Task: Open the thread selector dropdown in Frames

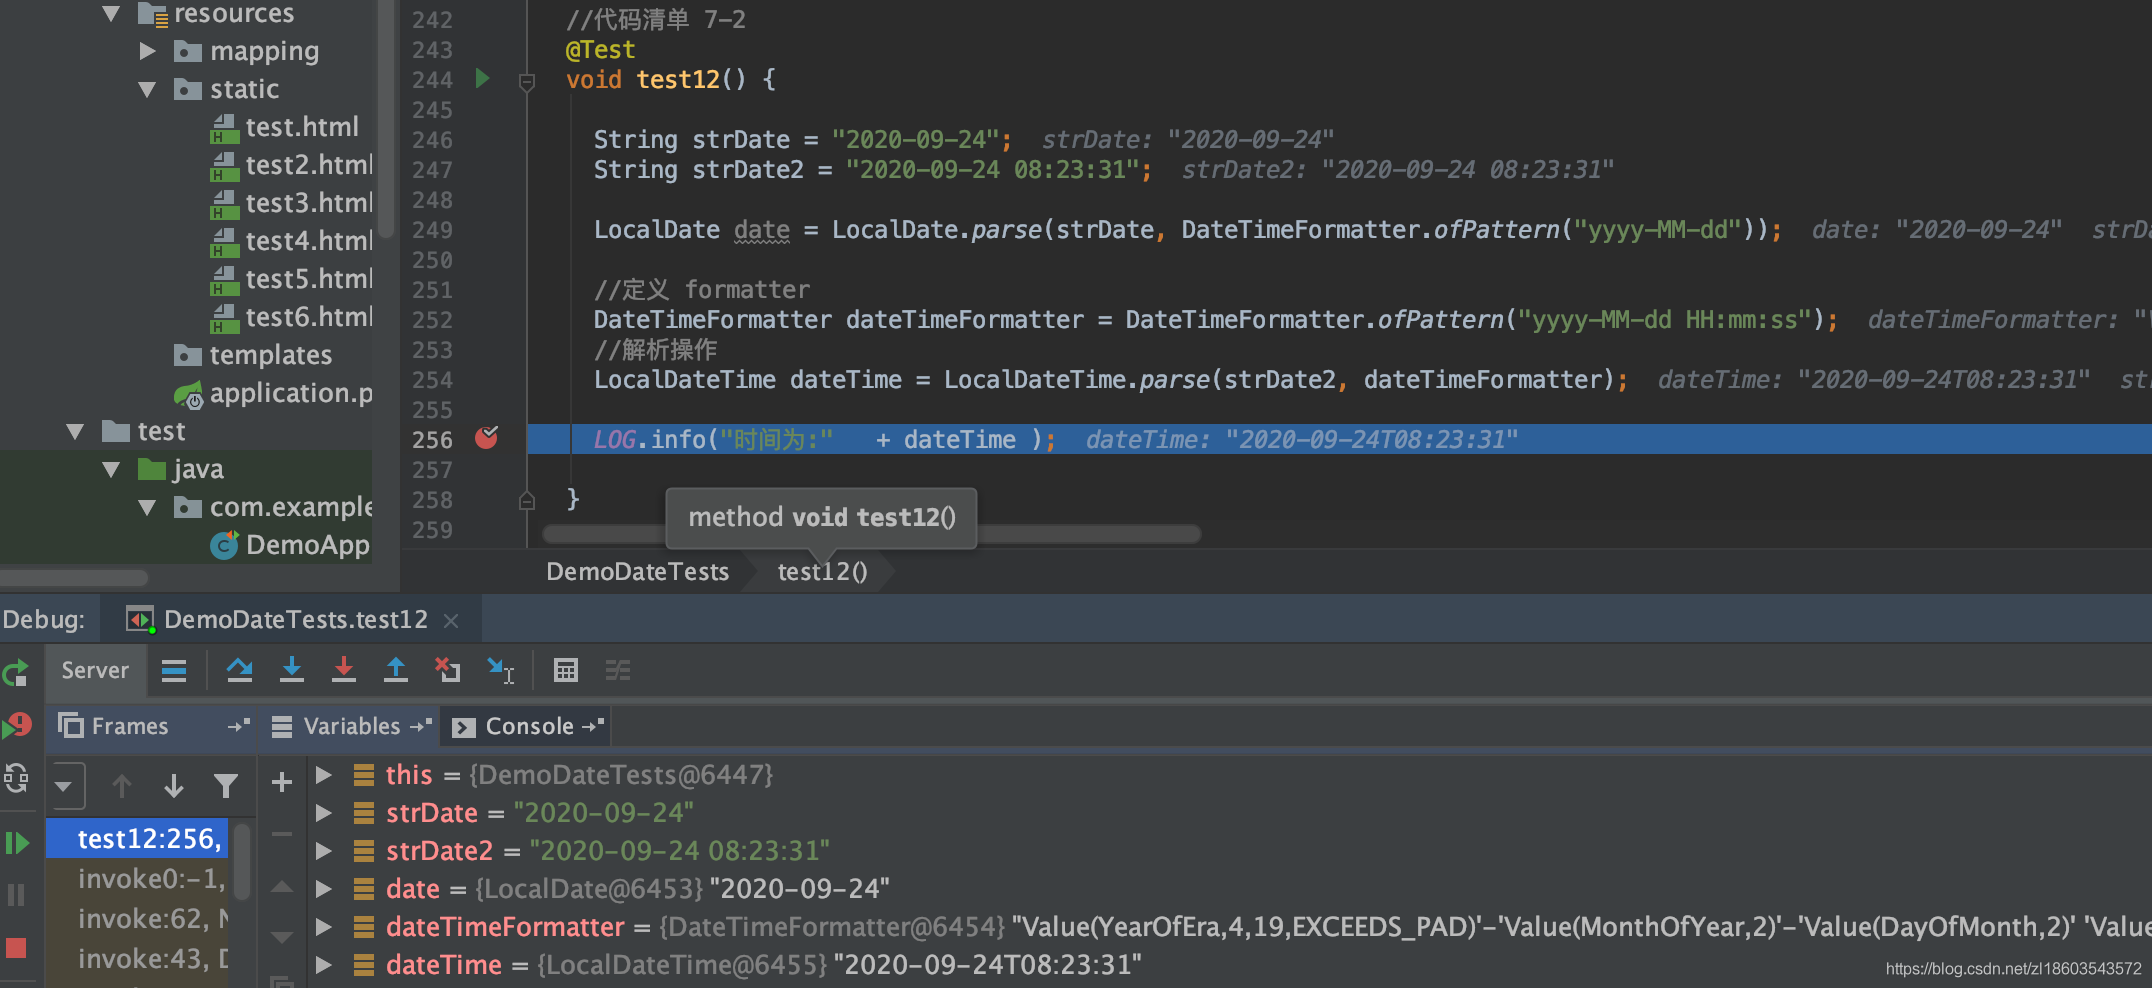Action: pos(65,786)
